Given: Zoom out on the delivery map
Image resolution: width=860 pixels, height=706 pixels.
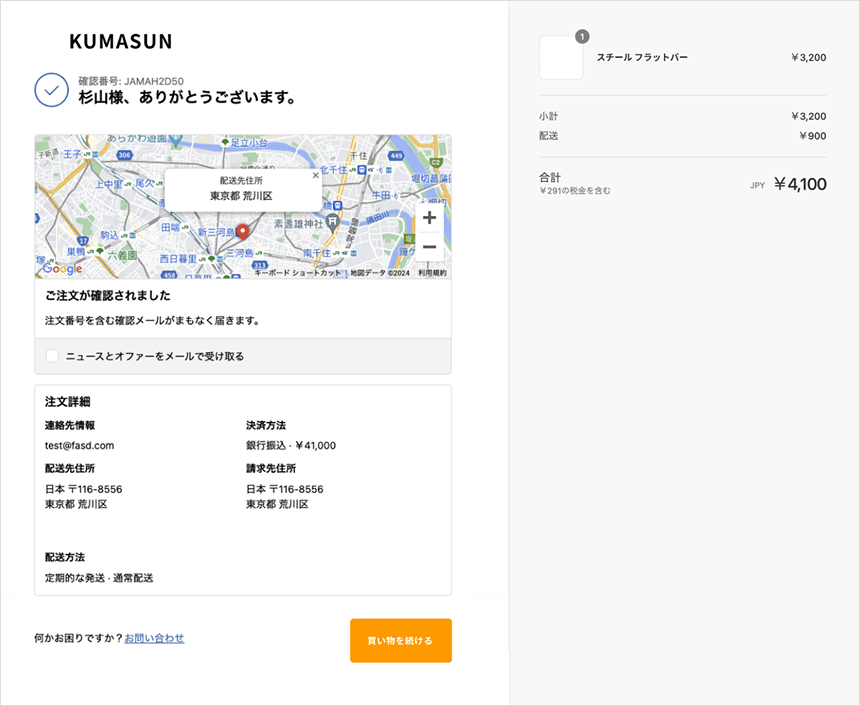Looking at the screenshot, I should [429, 247].
